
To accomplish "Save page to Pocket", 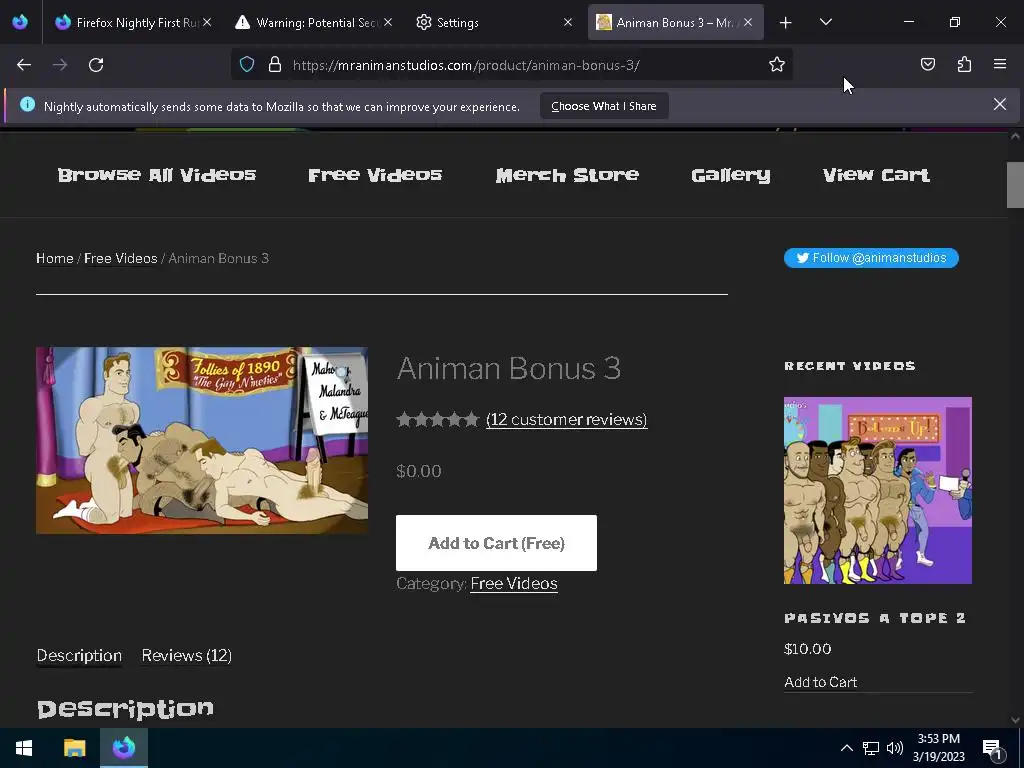I will tap(928, 65).
